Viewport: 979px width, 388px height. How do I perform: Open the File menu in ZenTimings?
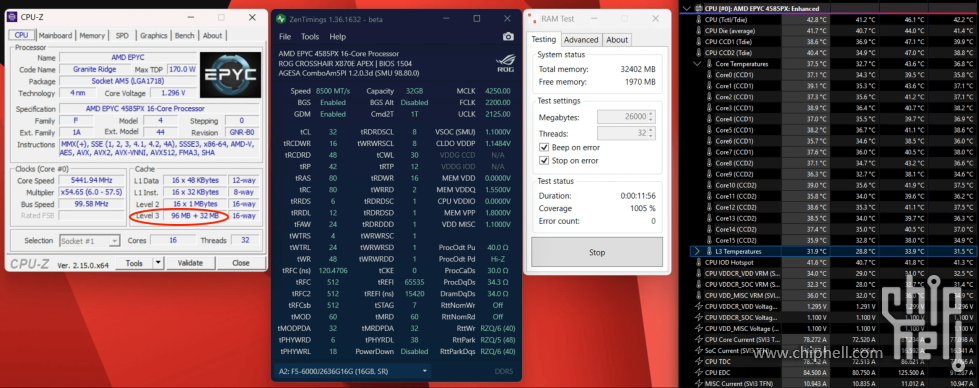click(x=285, y=37)
